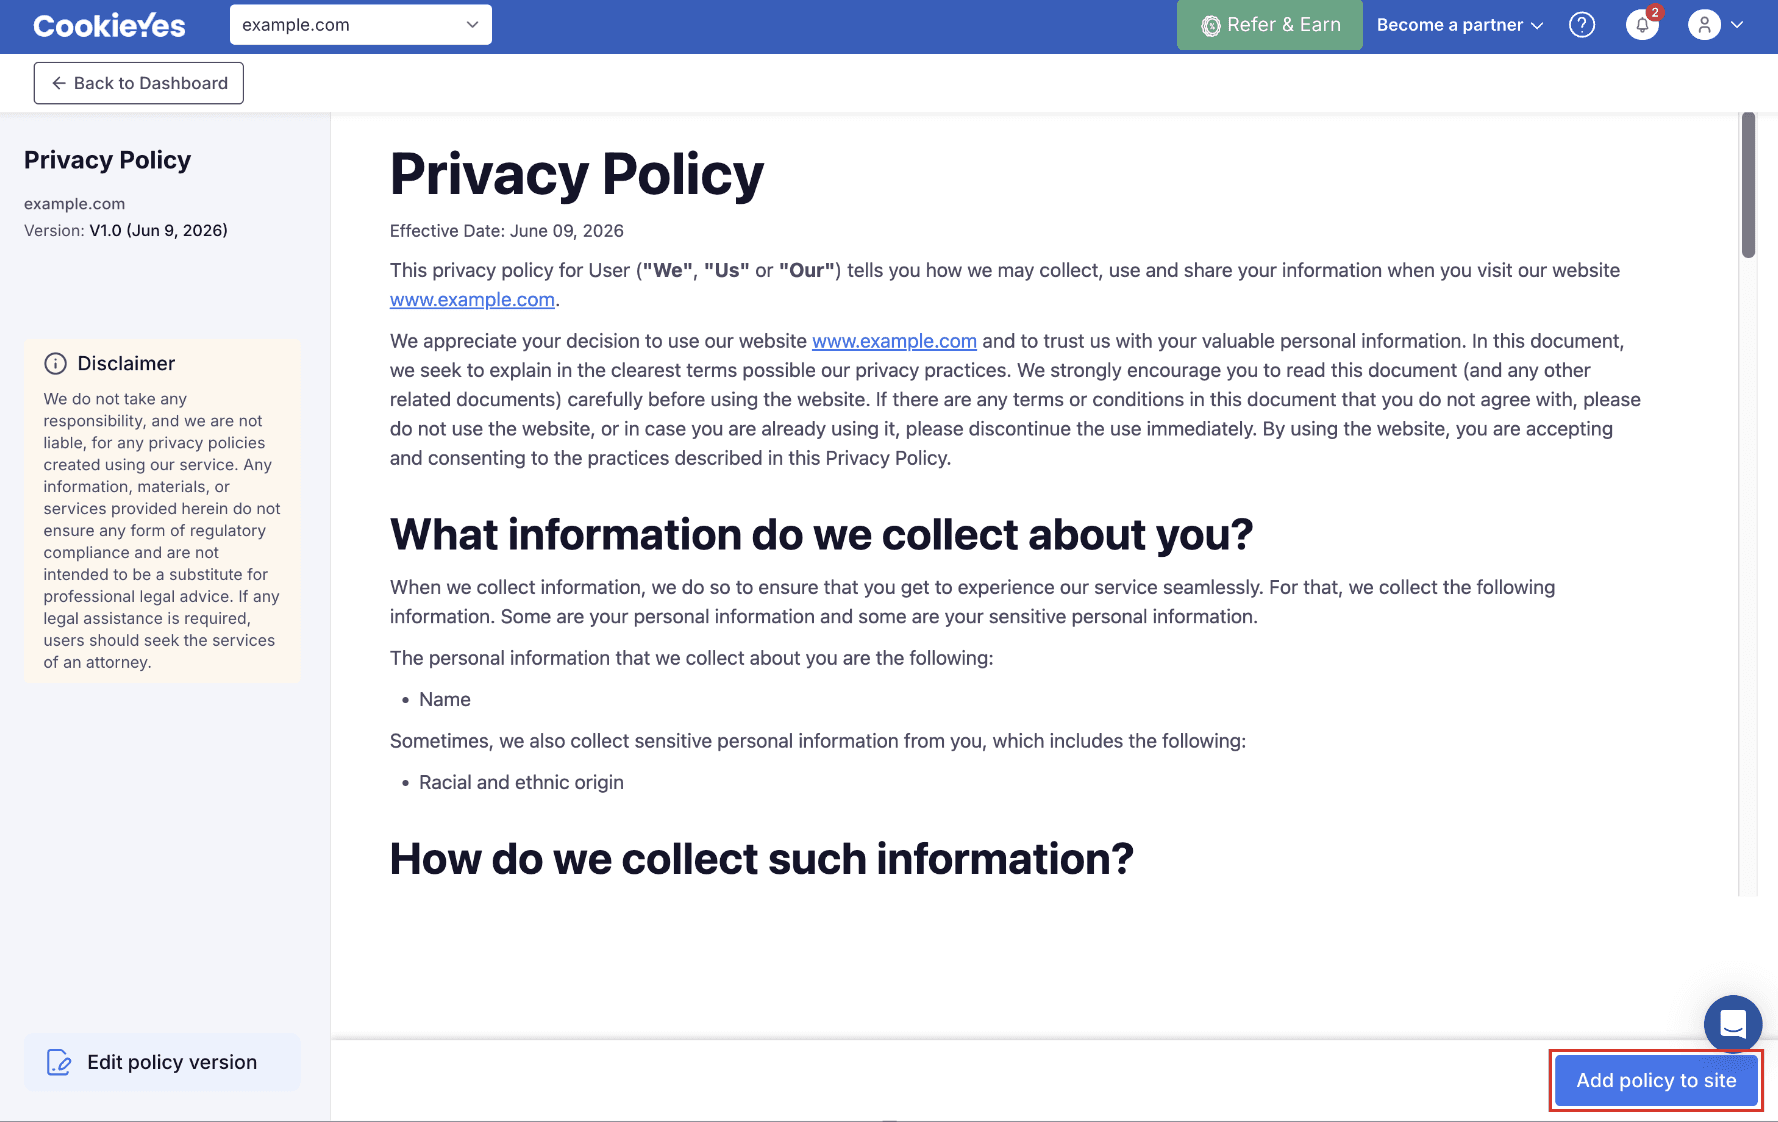Click the Refer & Earn coin icon

(x=1210, y=26)
